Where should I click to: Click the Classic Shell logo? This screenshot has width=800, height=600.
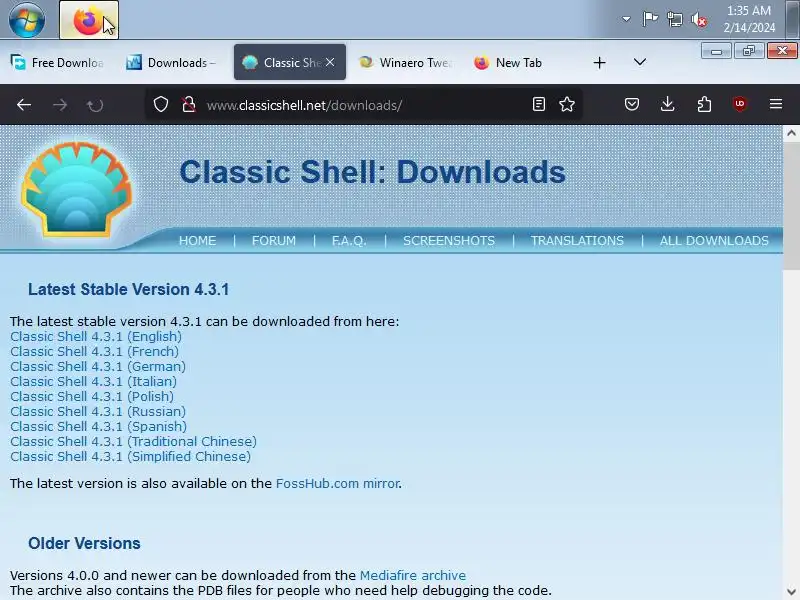tap(76, 190)
